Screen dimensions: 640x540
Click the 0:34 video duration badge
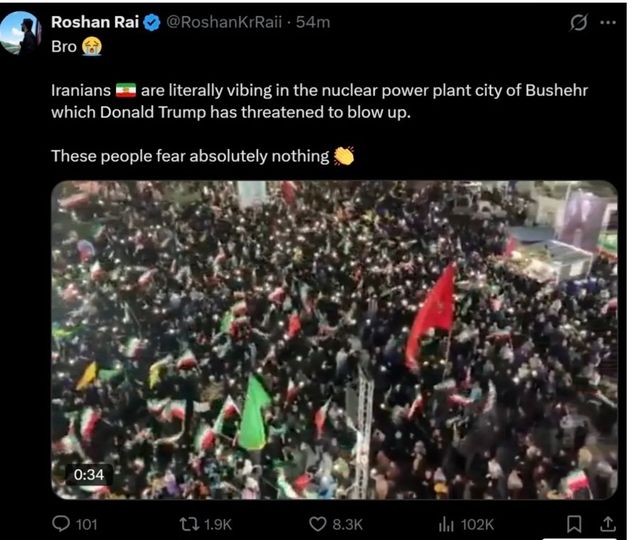click(x=89, y=474)
